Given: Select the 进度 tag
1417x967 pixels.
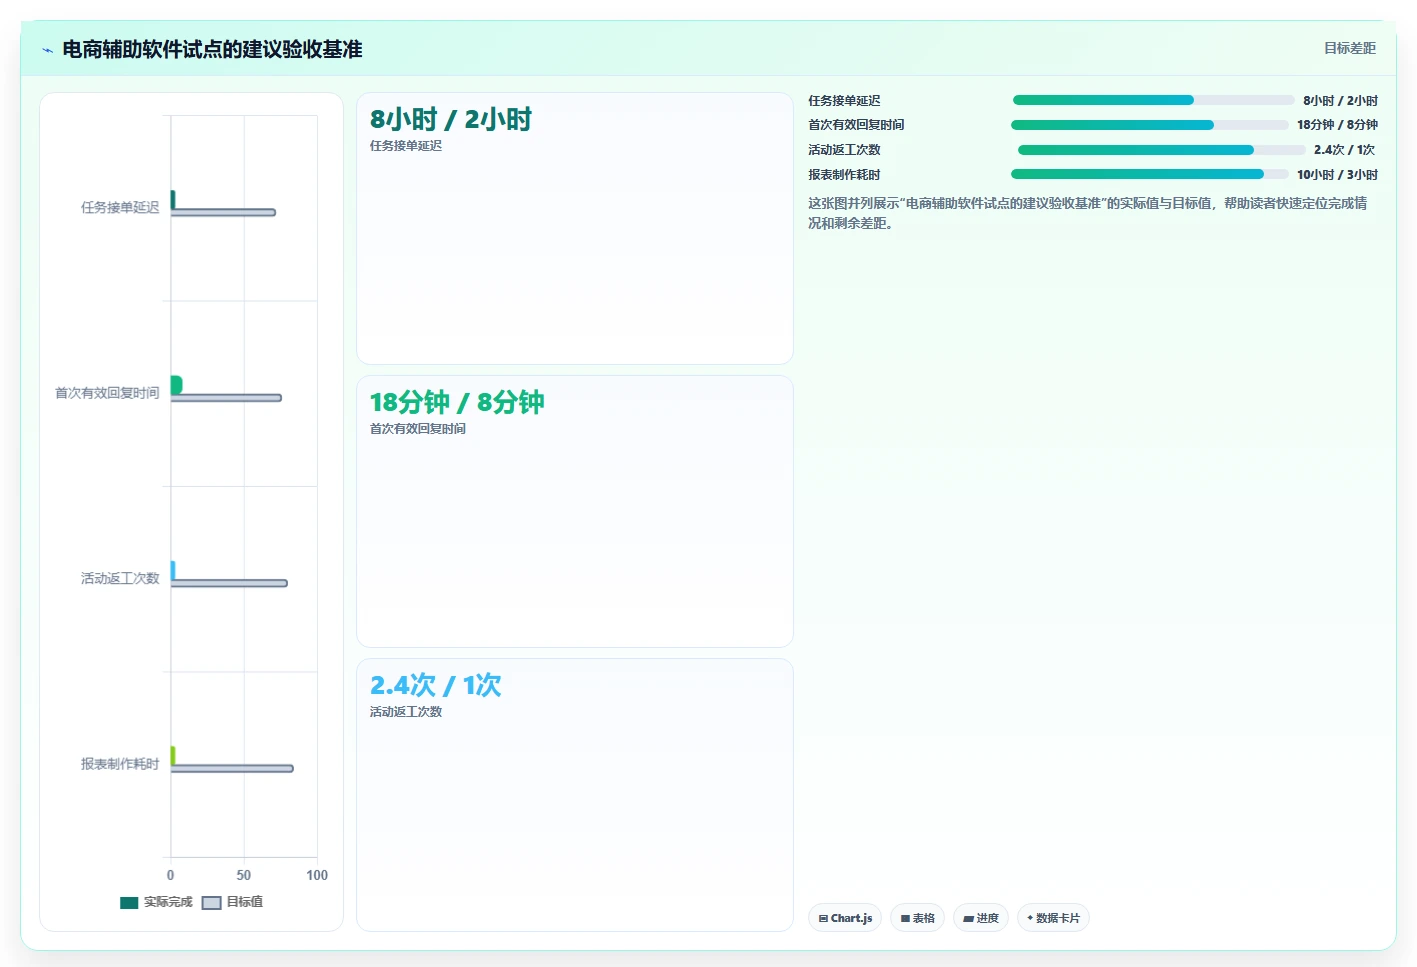Looking at the screenshot, I should tap(981, 918).
